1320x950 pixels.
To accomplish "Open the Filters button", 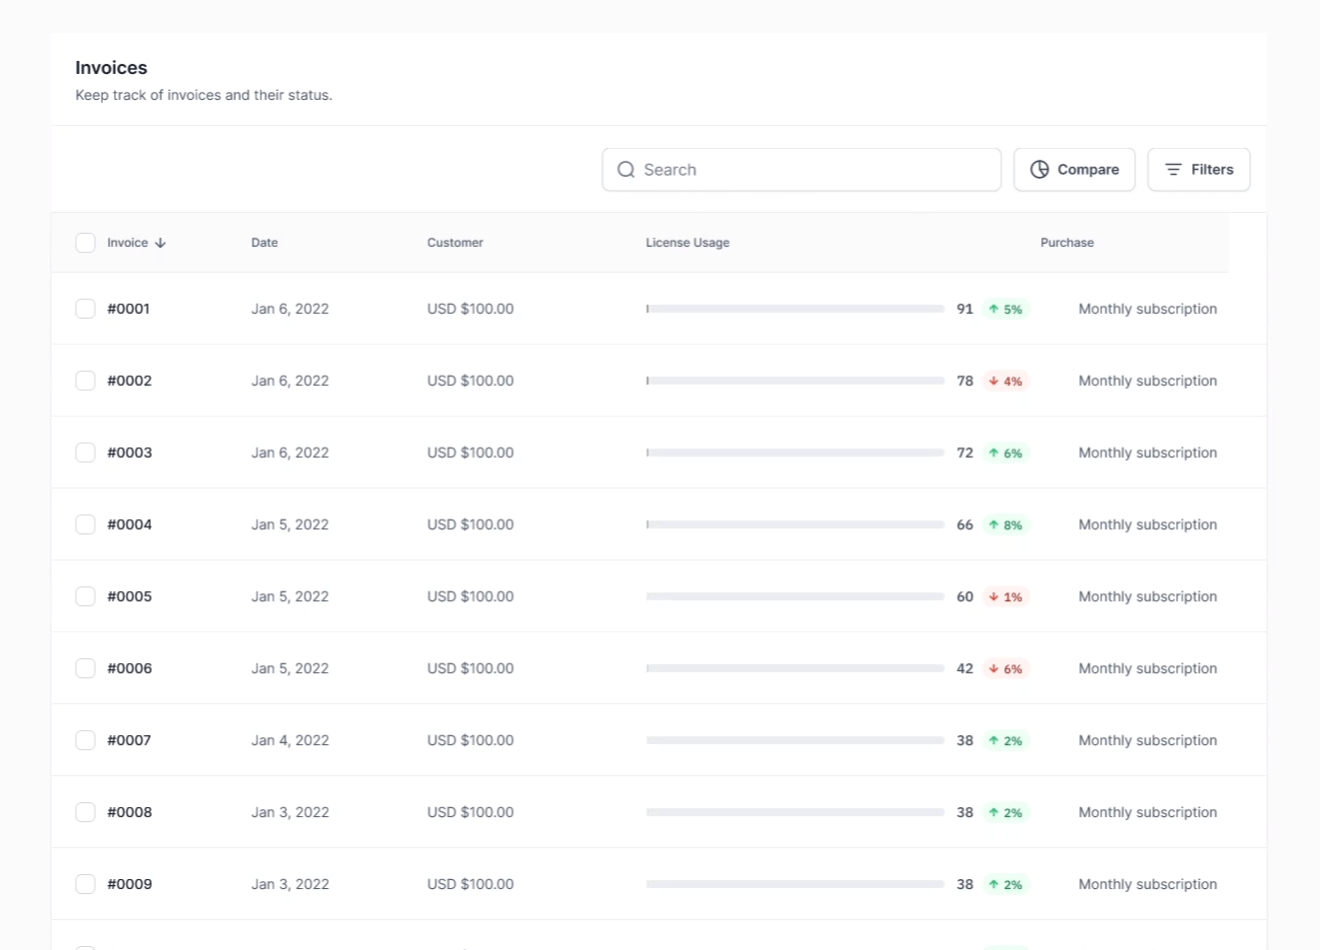I will click(1198, 170).
